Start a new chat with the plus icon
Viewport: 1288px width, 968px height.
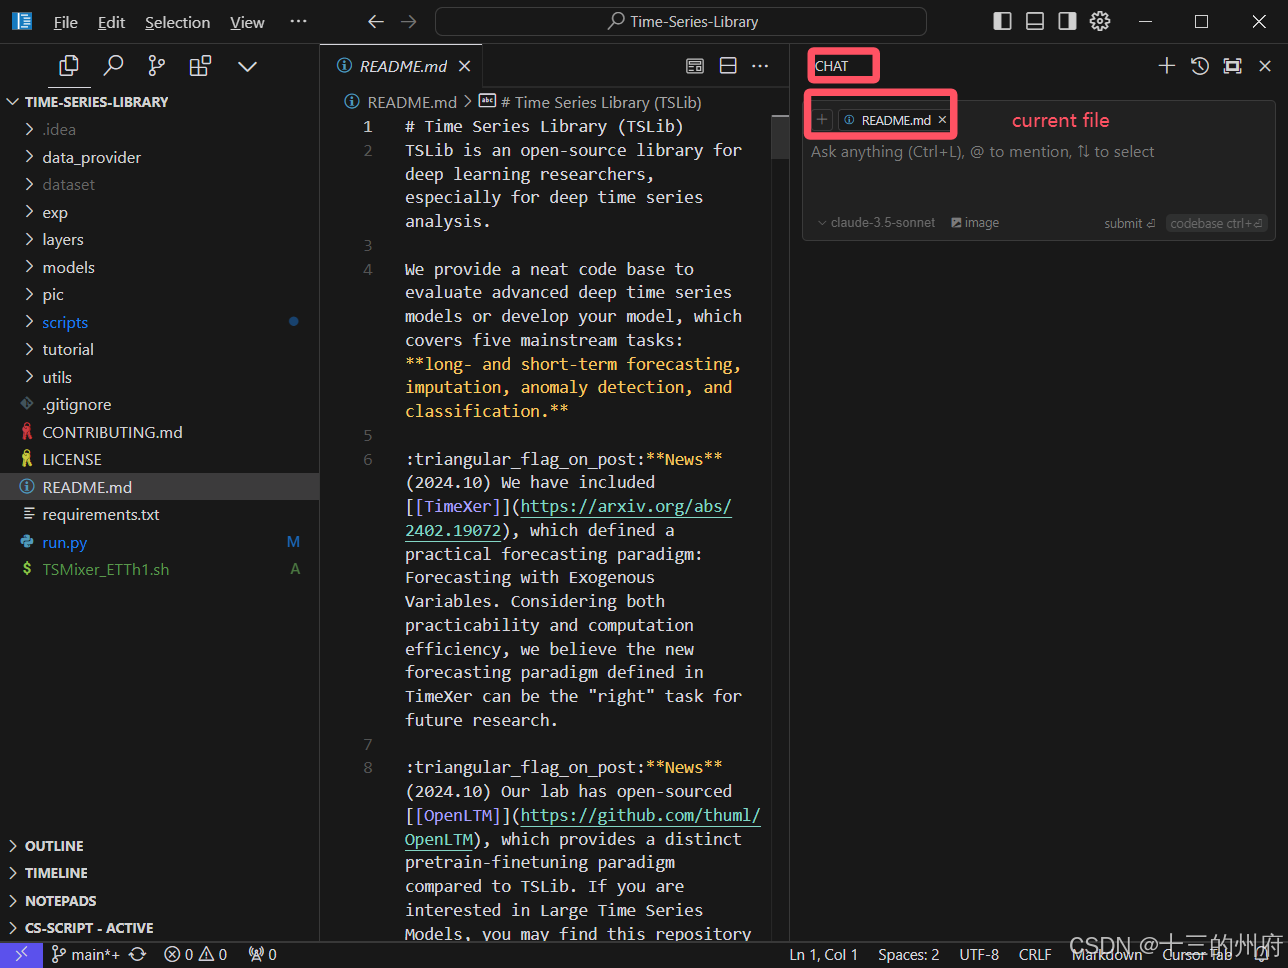click(x=1166, y=66)
